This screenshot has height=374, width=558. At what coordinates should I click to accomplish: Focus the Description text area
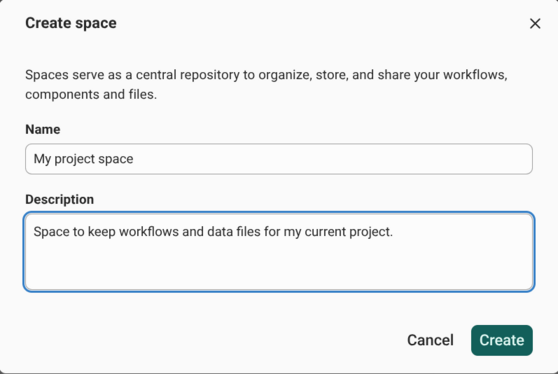coord(279,252)
